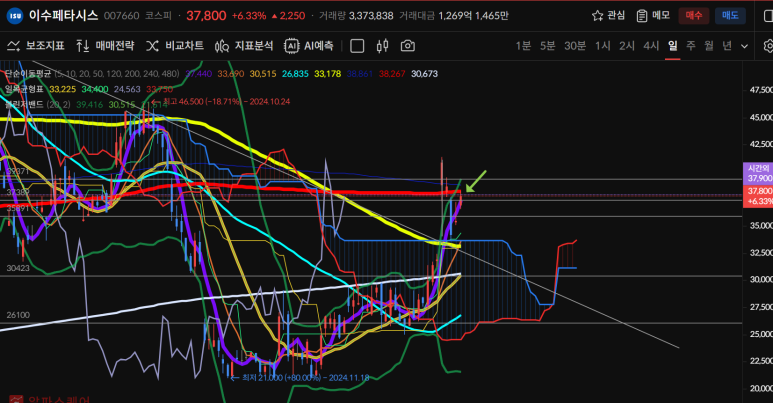Screen dimensions: 773x403
Task: Switch to 4시 timeframe
Action: tap(651, 46)
